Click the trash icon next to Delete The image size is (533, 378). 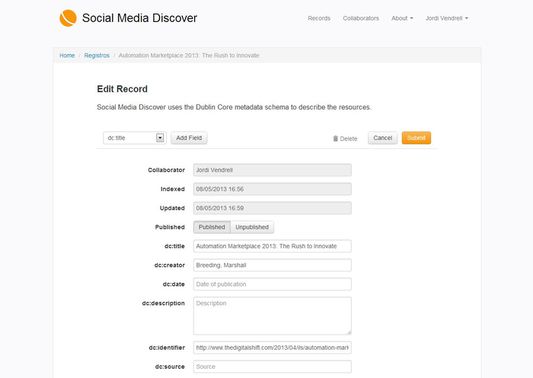335,138
